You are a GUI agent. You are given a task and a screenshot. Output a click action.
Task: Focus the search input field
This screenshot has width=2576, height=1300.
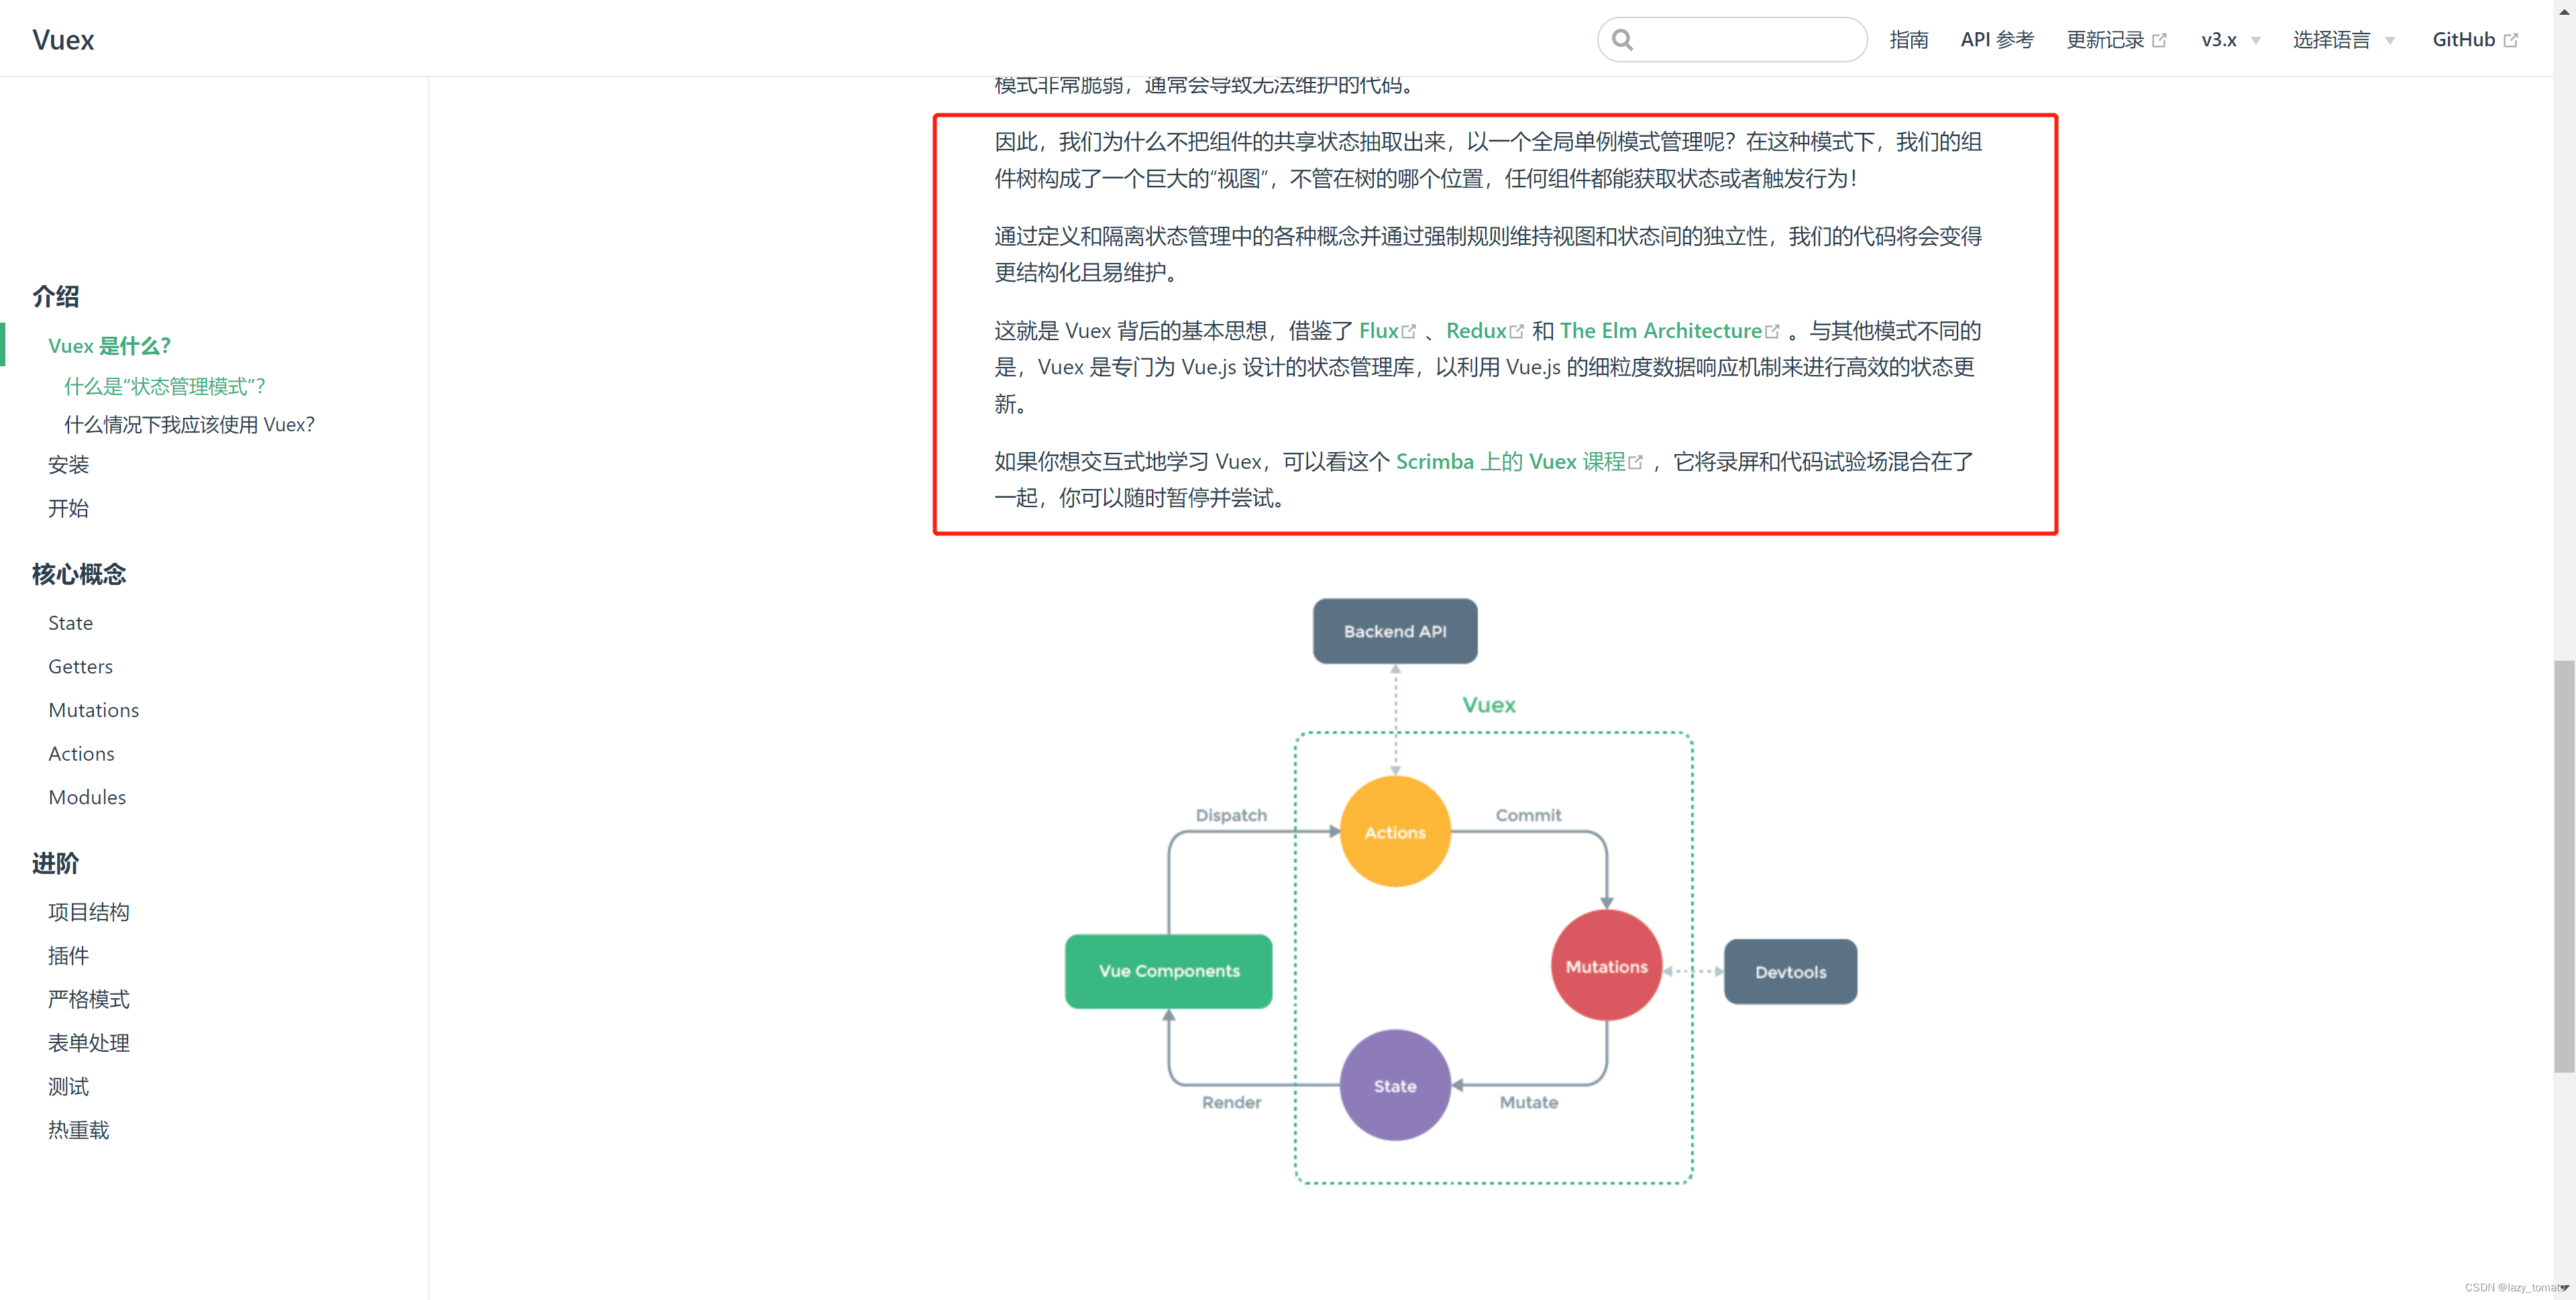coord(1732,40)
